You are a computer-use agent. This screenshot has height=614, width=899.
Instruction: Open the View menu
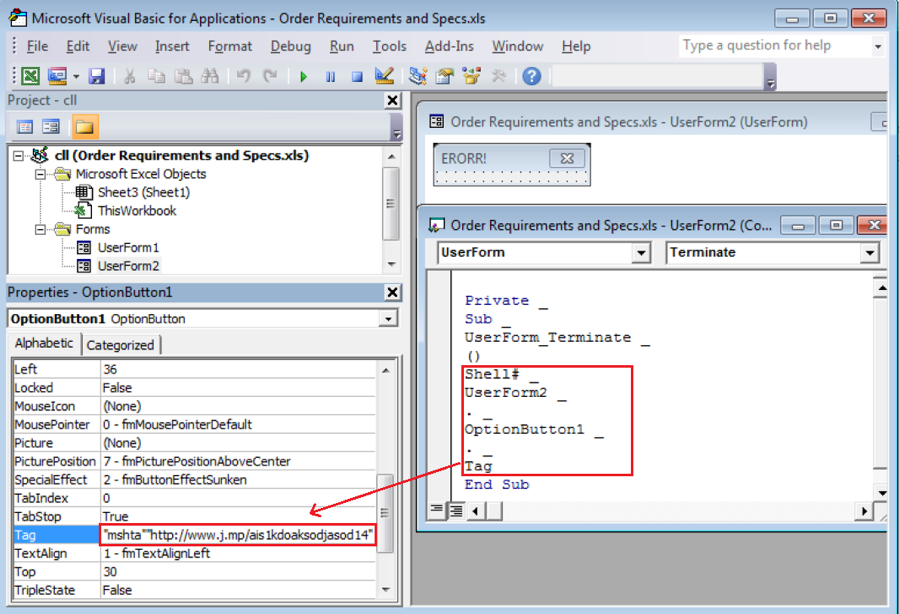[123, 46]
